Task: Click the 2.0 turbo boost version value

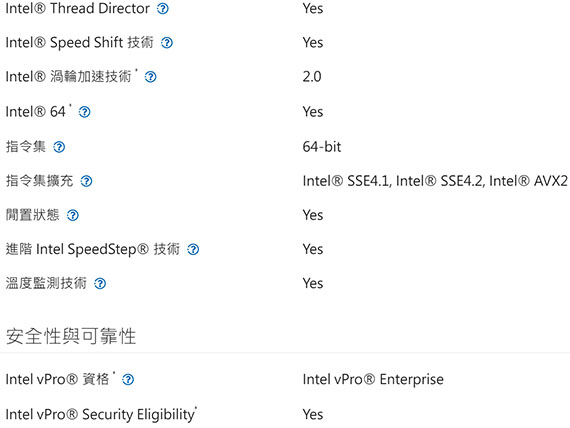Action: (312, 77)
